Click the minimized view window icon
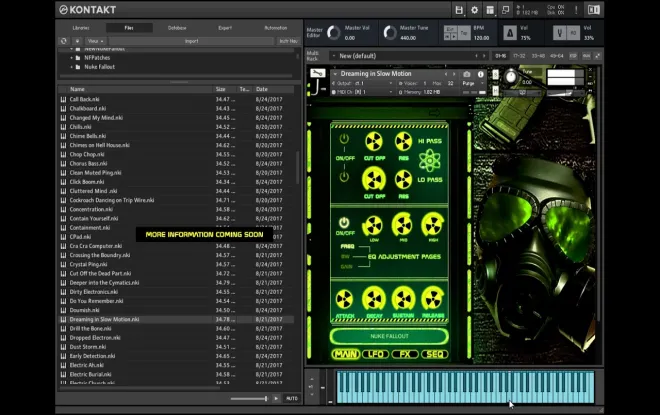This screenshot has height=415, width=660. click(506, 10)
